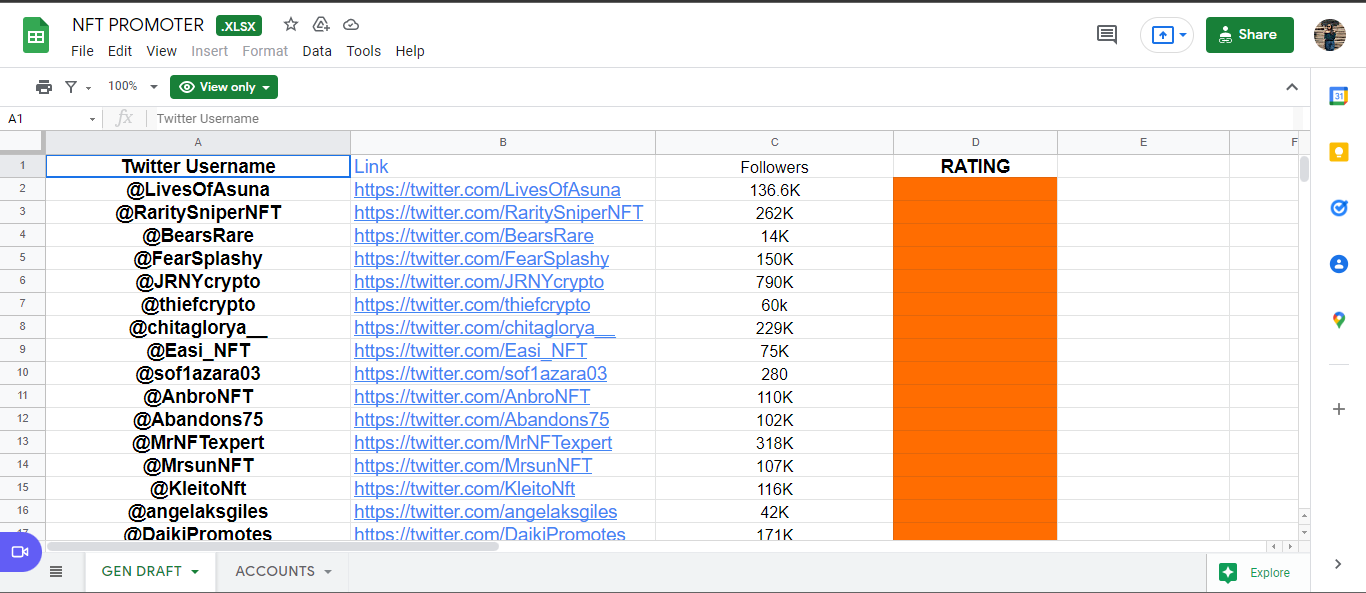Open Google Keep notes sidebar icon
1366x593 pixels.
(1338, 152)
